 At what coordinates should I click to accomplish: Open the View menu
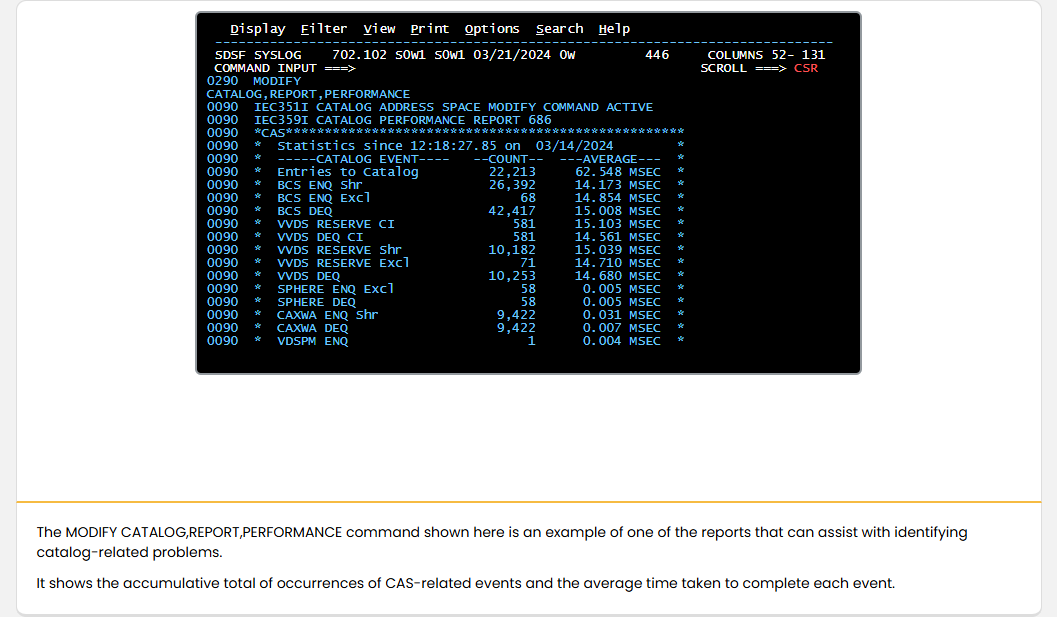379,29
